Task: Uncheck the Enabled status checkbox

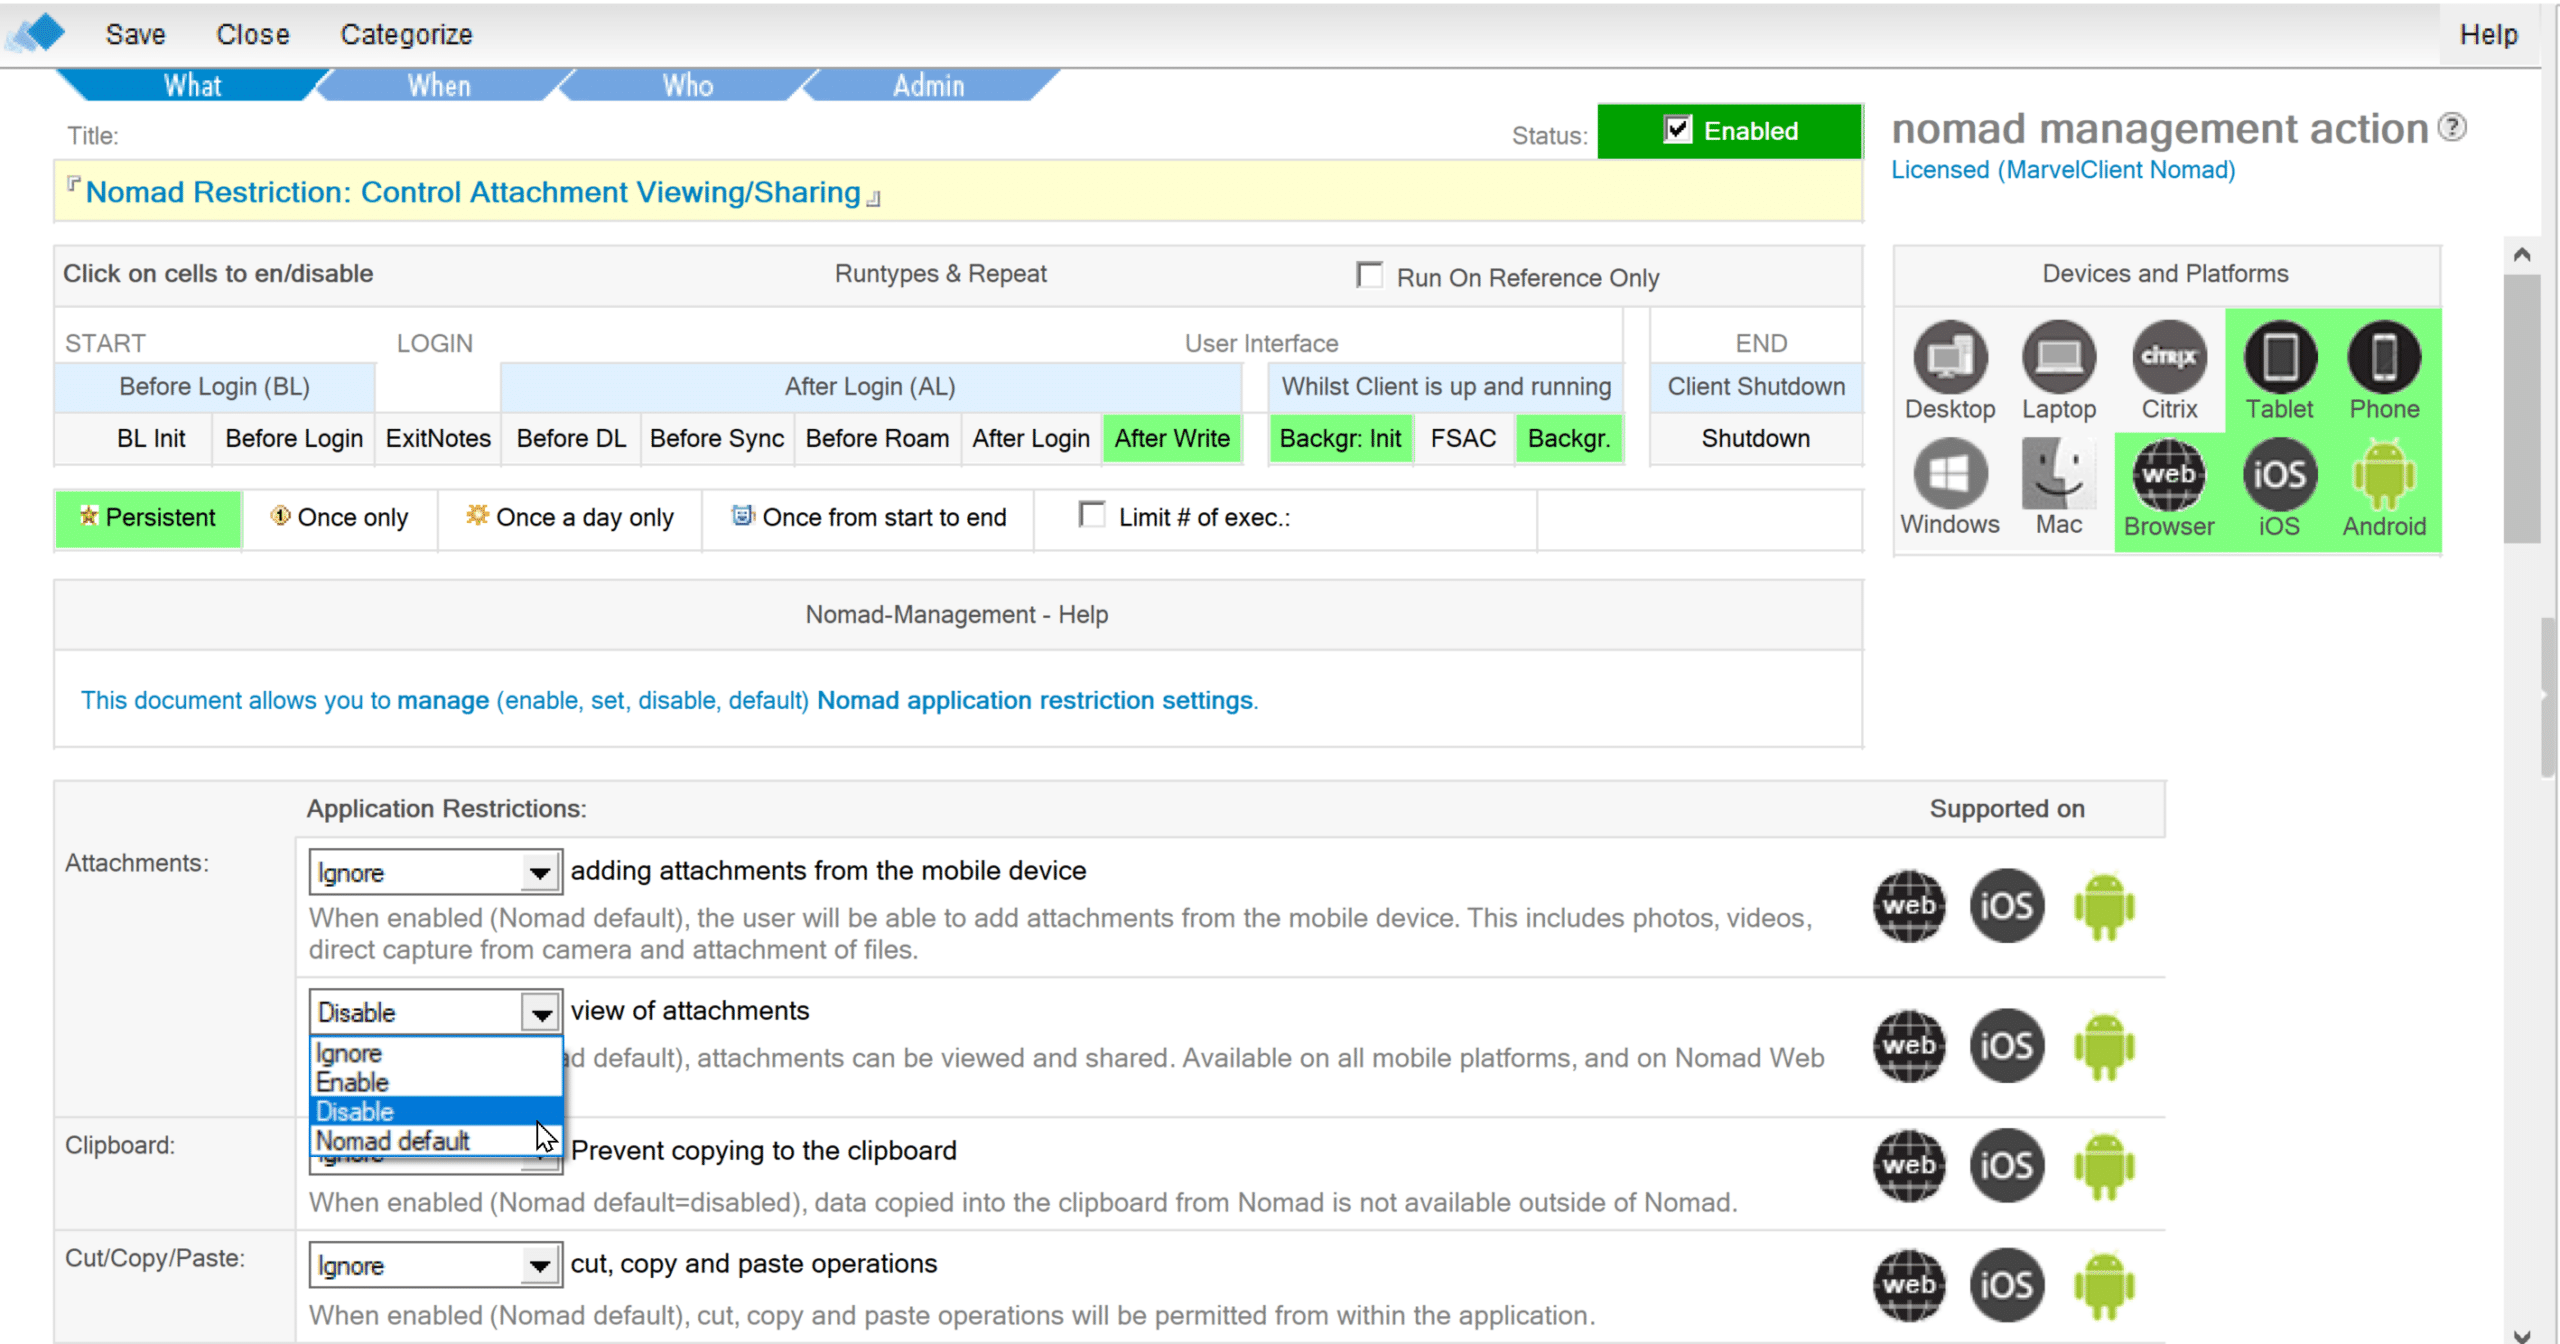Action: (1677, 130)
